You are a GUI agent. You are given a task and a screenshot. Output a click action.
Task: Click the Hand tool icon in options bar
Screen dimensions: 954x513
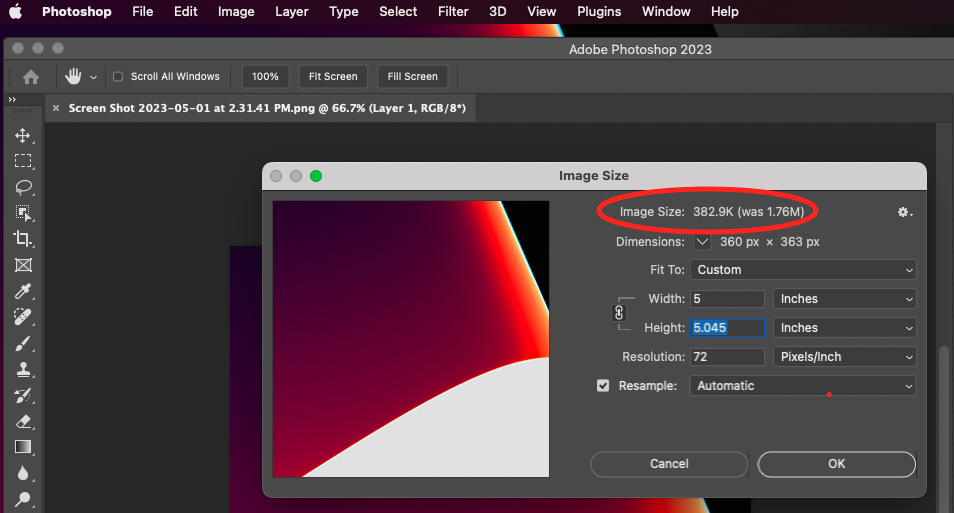tap(73, 76)
